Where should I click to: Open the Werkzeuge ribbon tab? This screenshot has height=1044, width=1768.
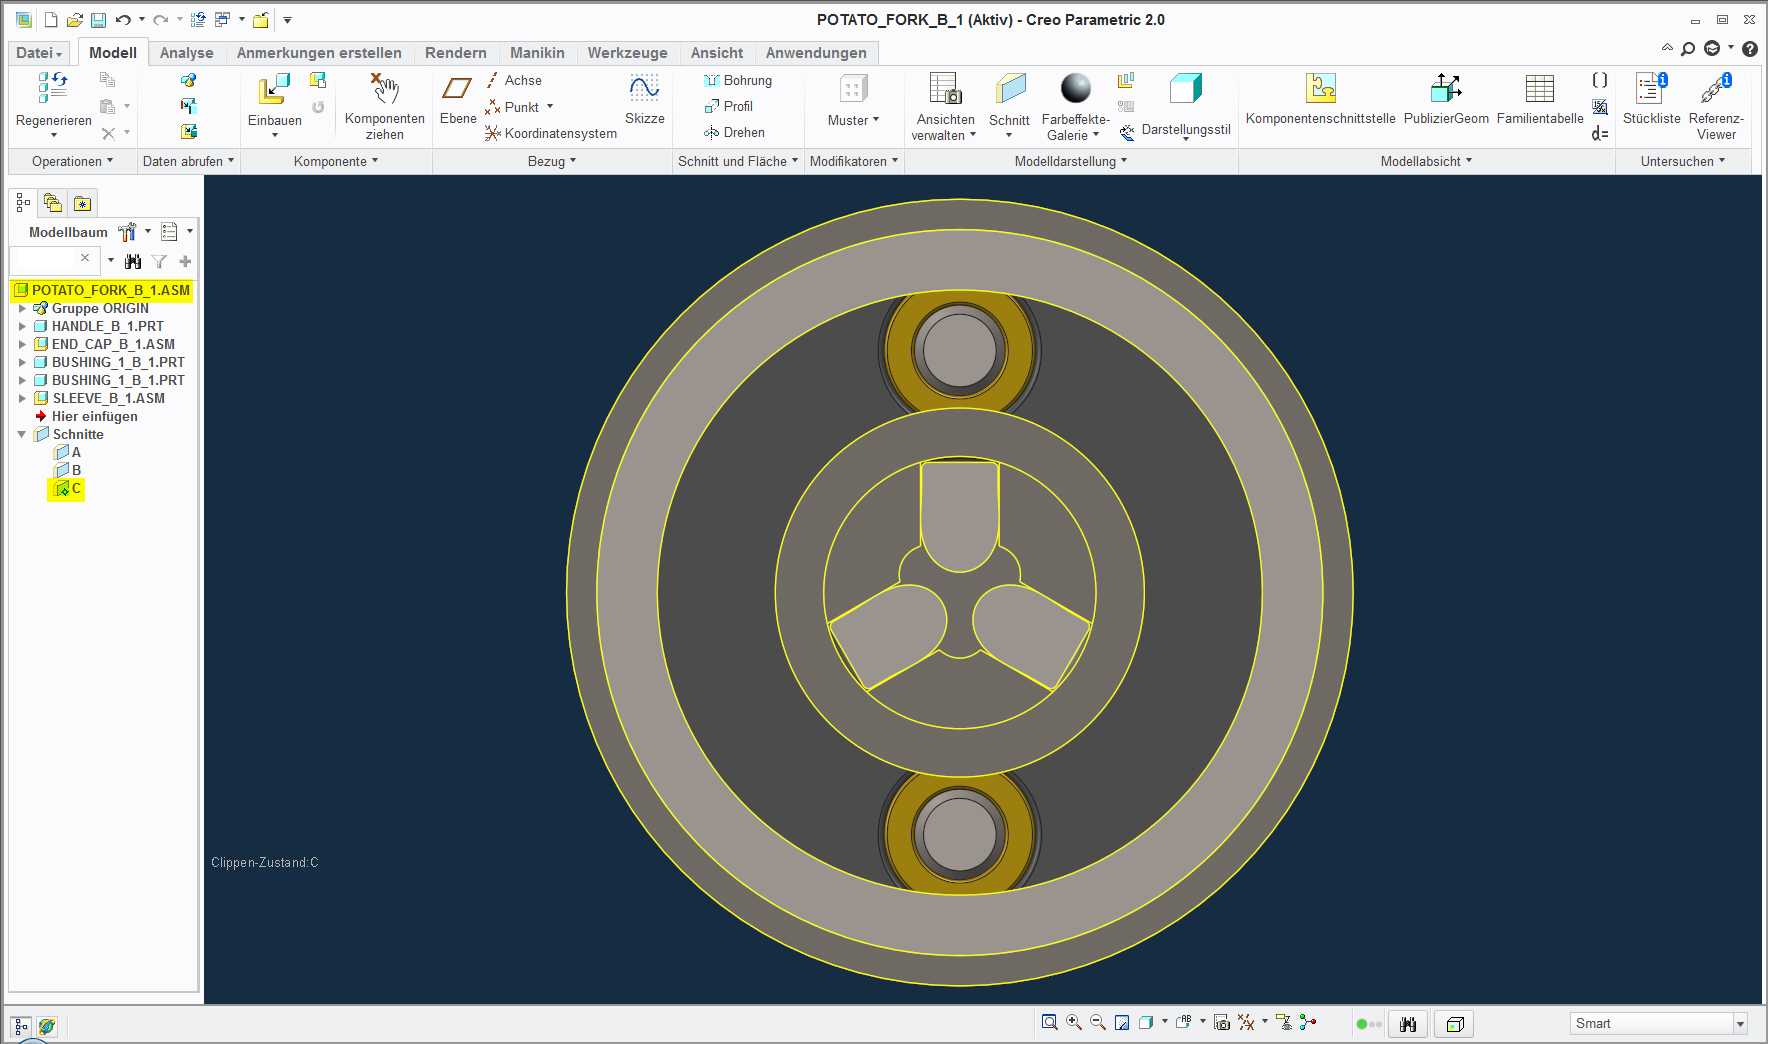click(627, 53)
